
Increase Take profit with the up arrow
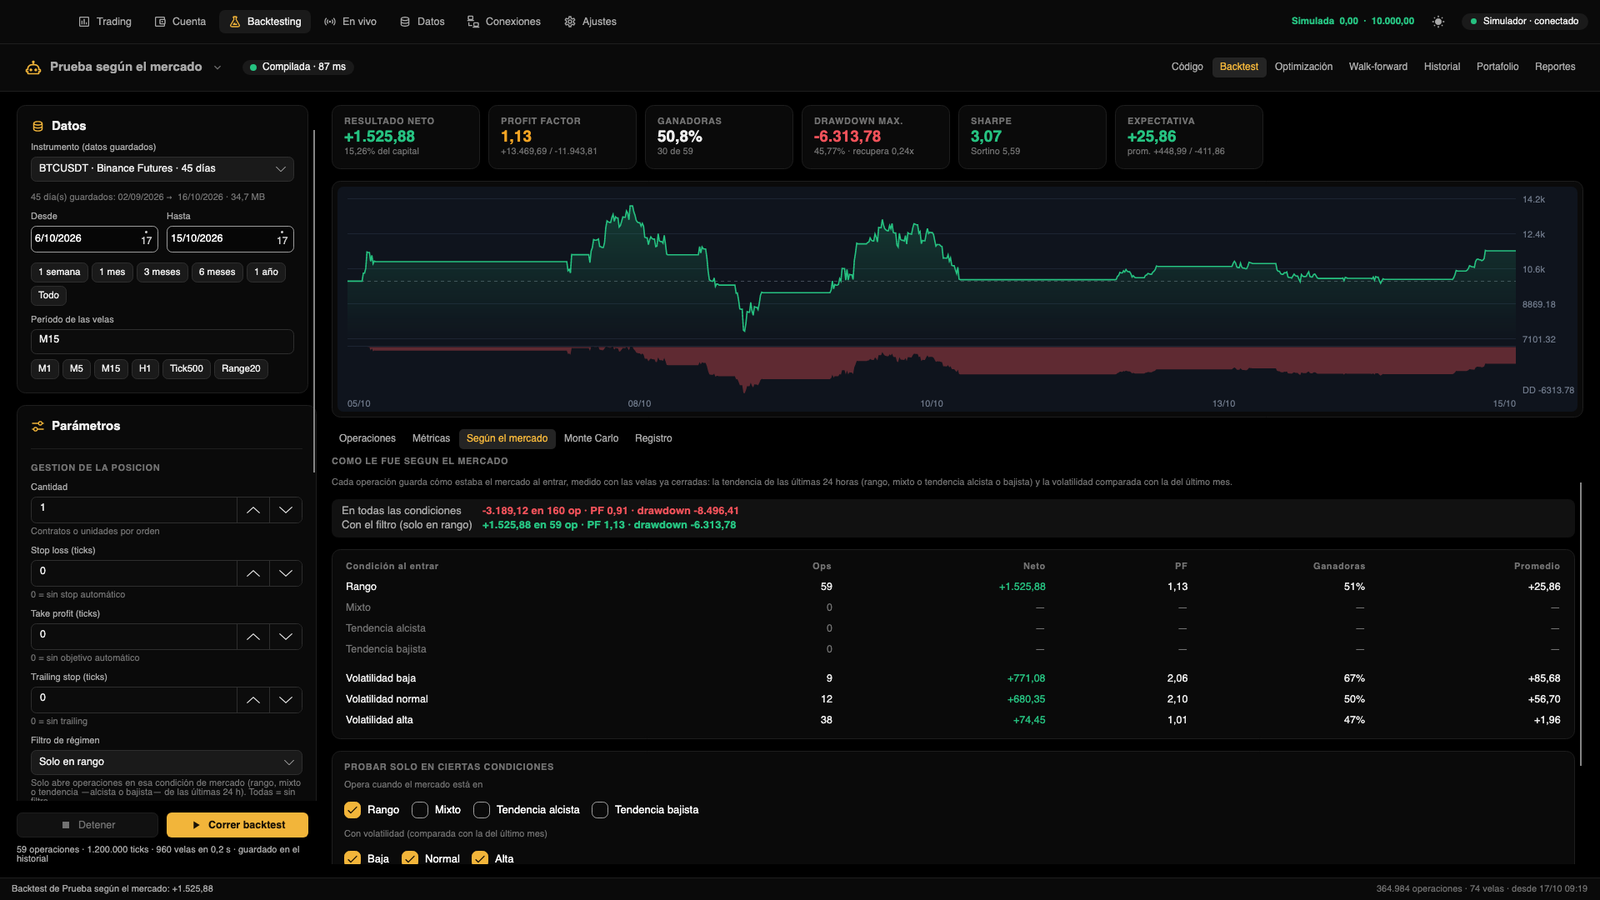(x=253, y=636)
